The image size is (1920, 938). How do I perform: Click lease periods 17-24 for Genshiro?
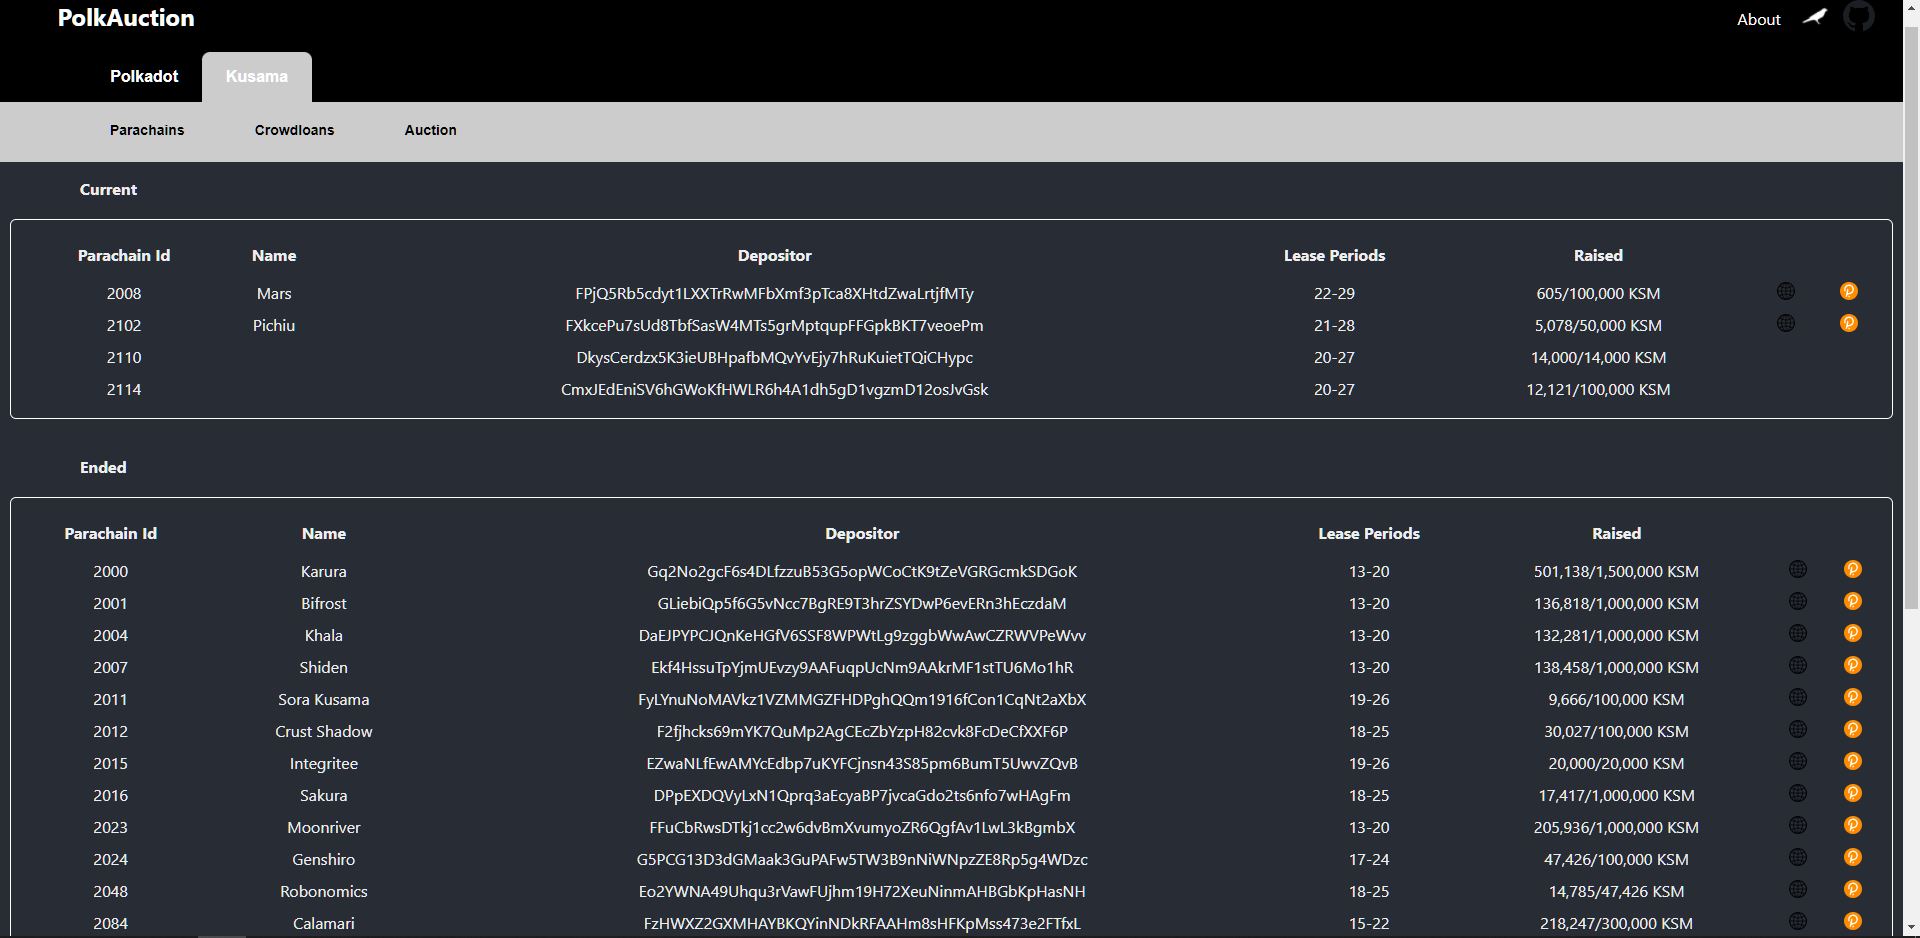pos(1369,860)
